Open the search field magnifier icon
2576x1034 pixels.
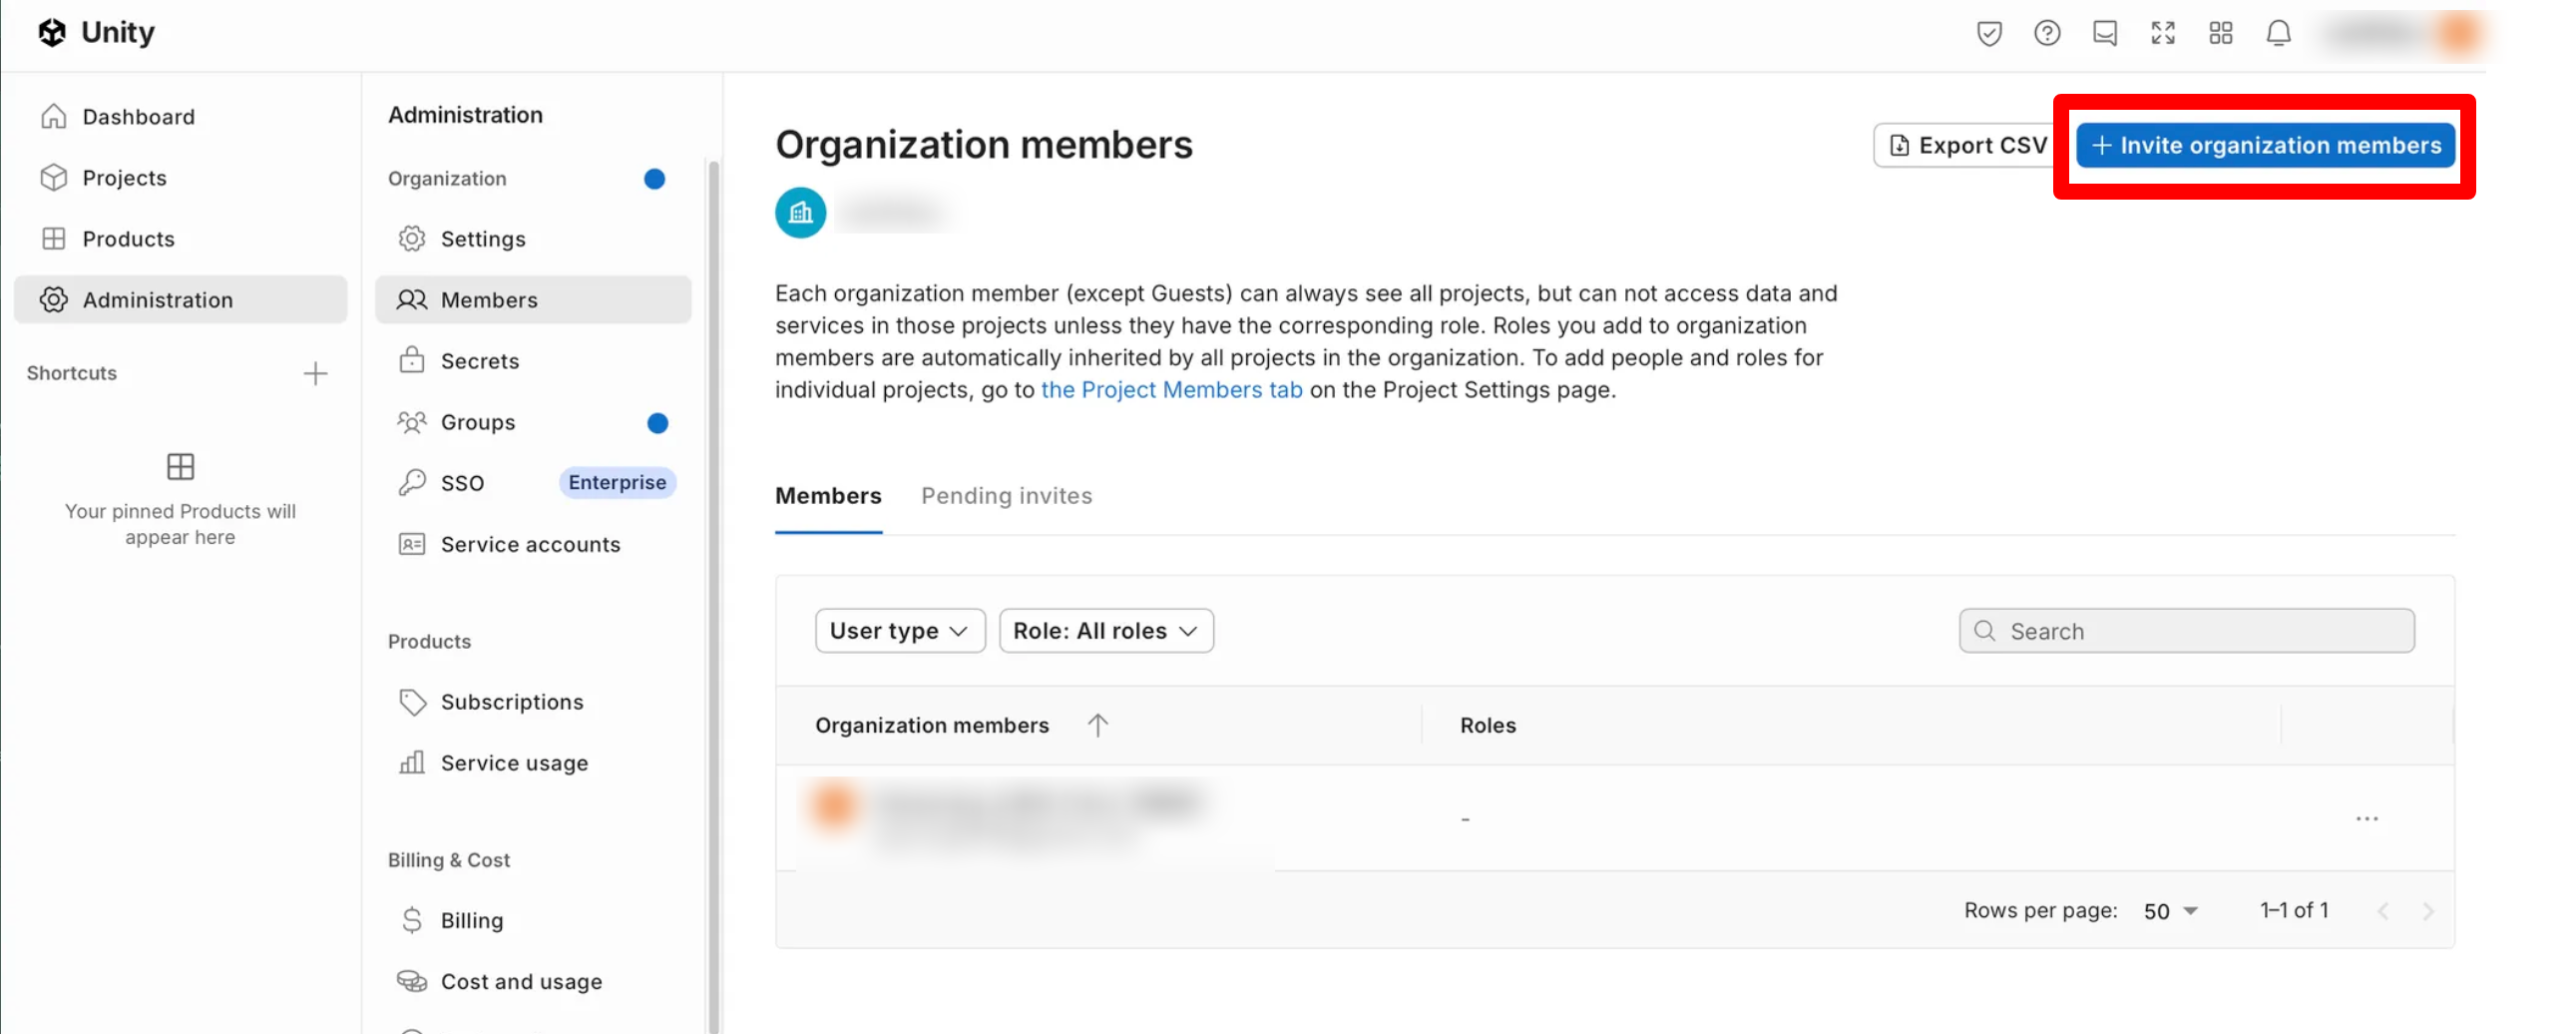point(1984,631)
